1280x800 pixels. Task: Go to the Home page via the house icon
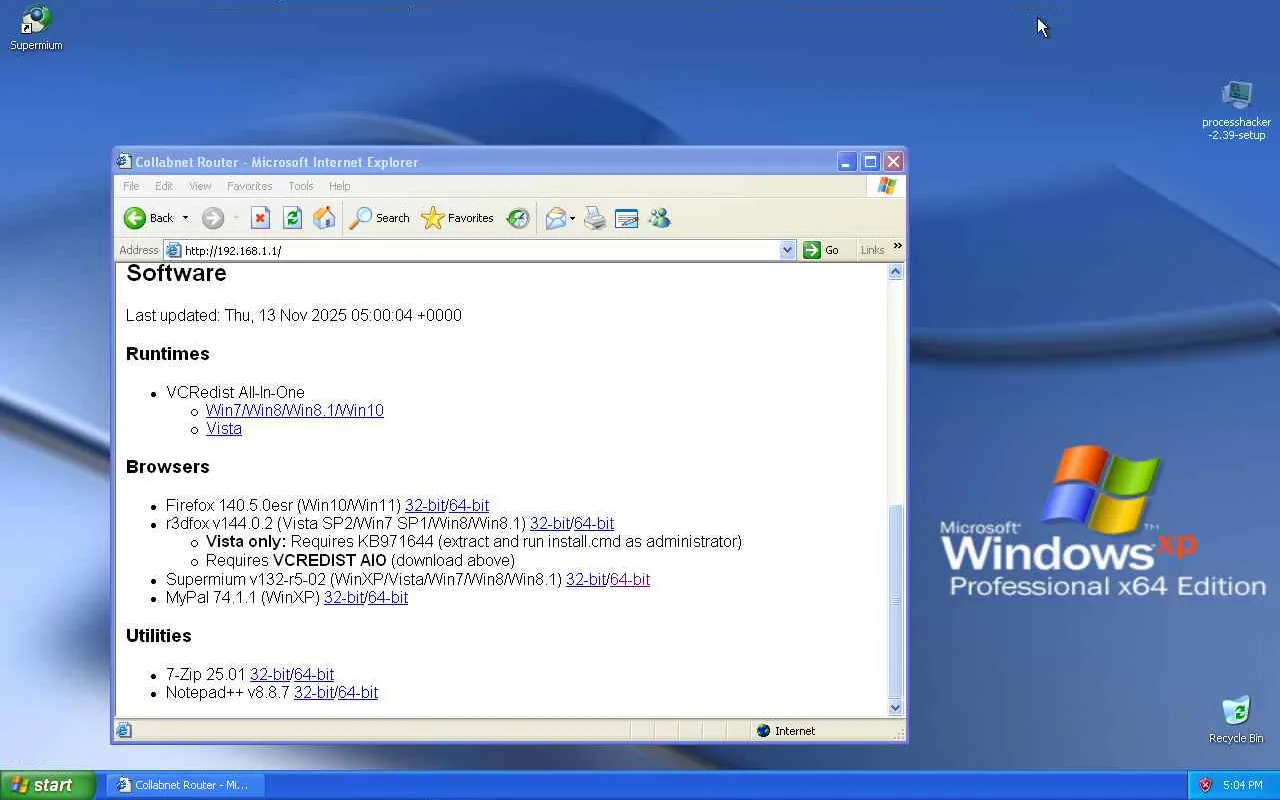pos(324,218)
